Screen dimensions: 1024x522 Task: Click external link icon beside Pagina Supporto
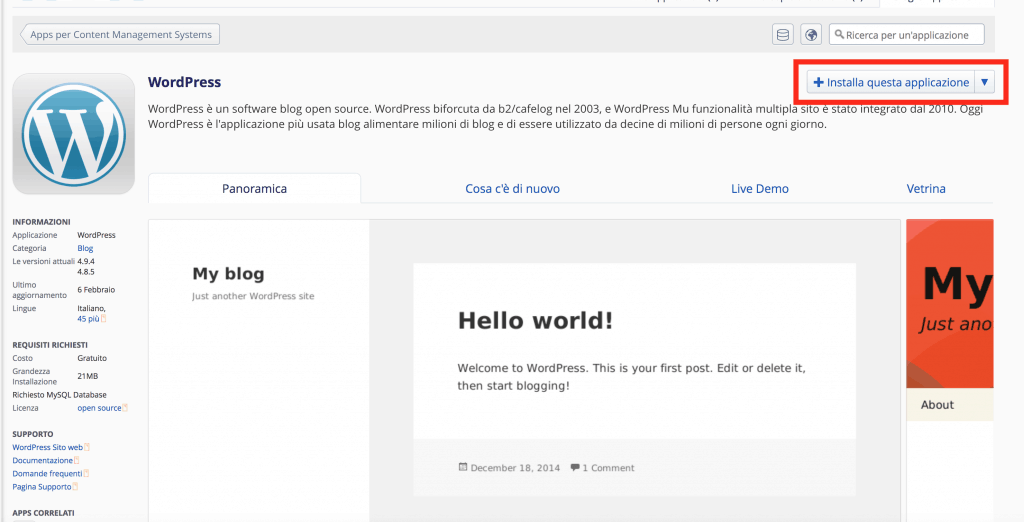coord(75,487)
